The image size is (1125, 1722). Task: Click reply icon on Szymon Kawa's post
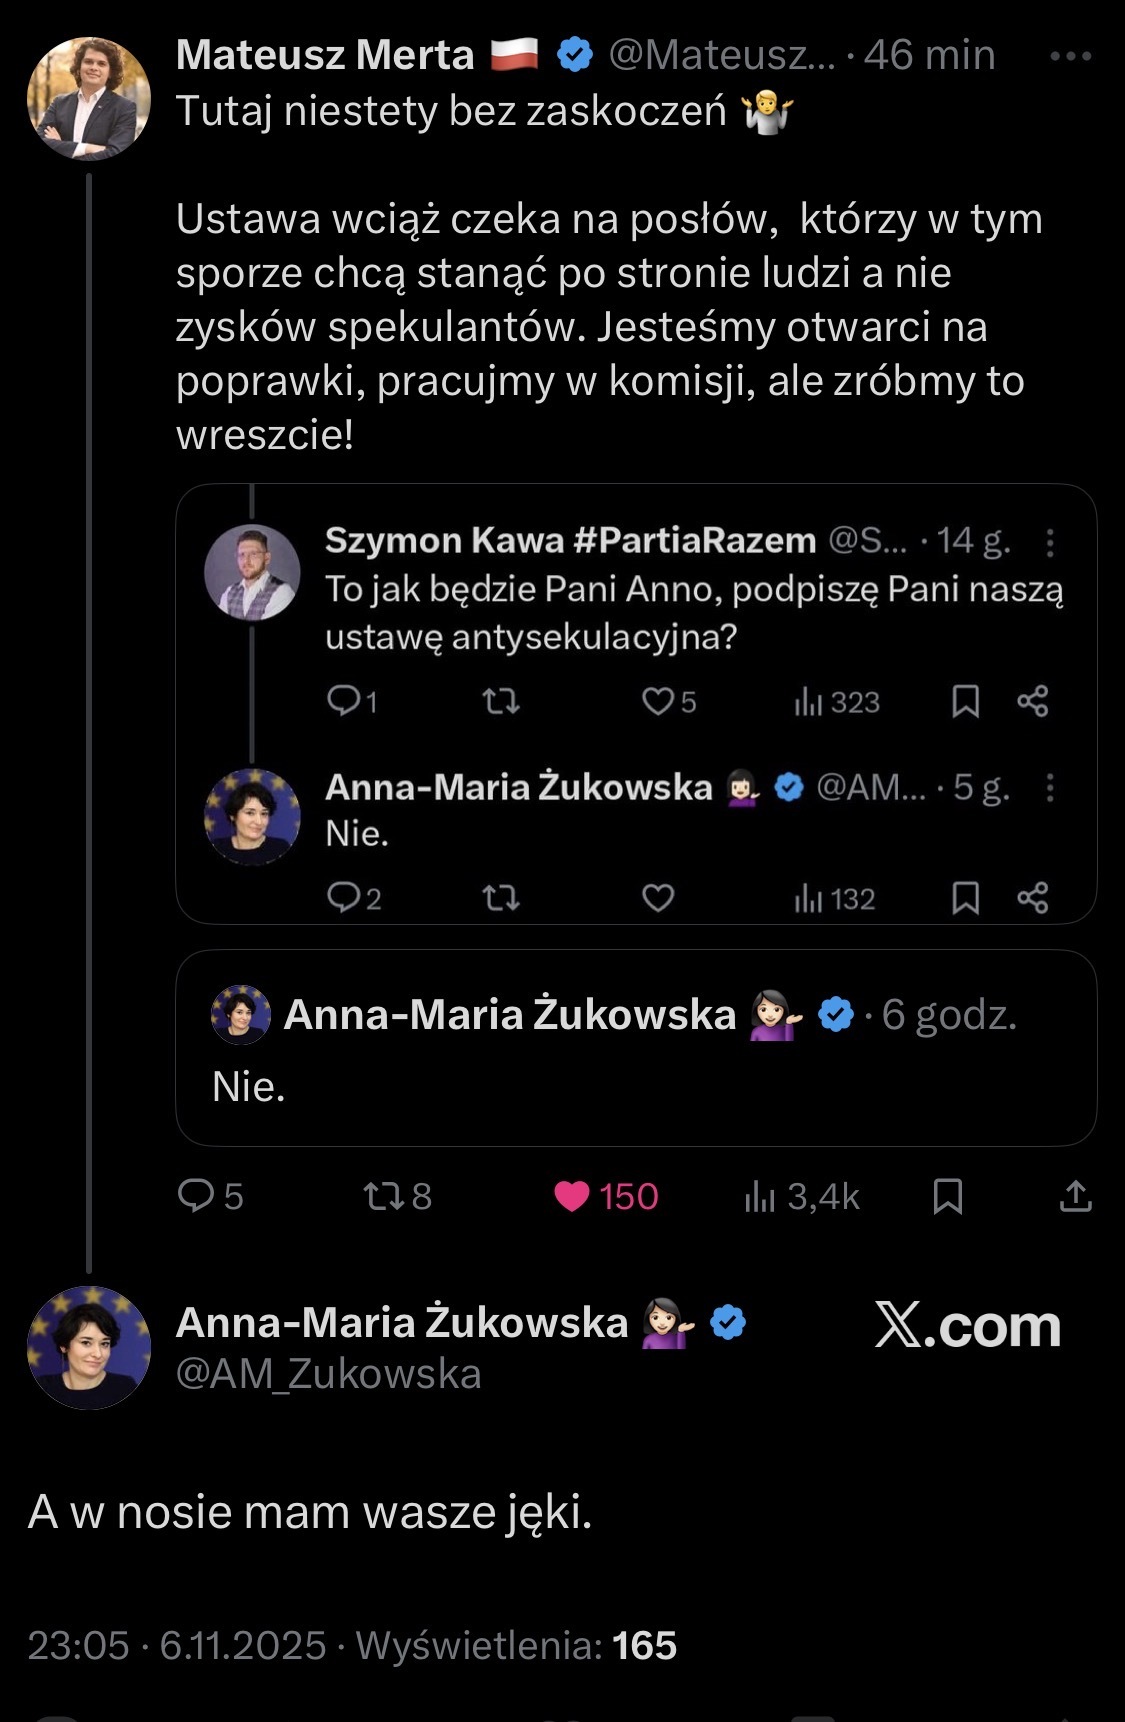343,702
